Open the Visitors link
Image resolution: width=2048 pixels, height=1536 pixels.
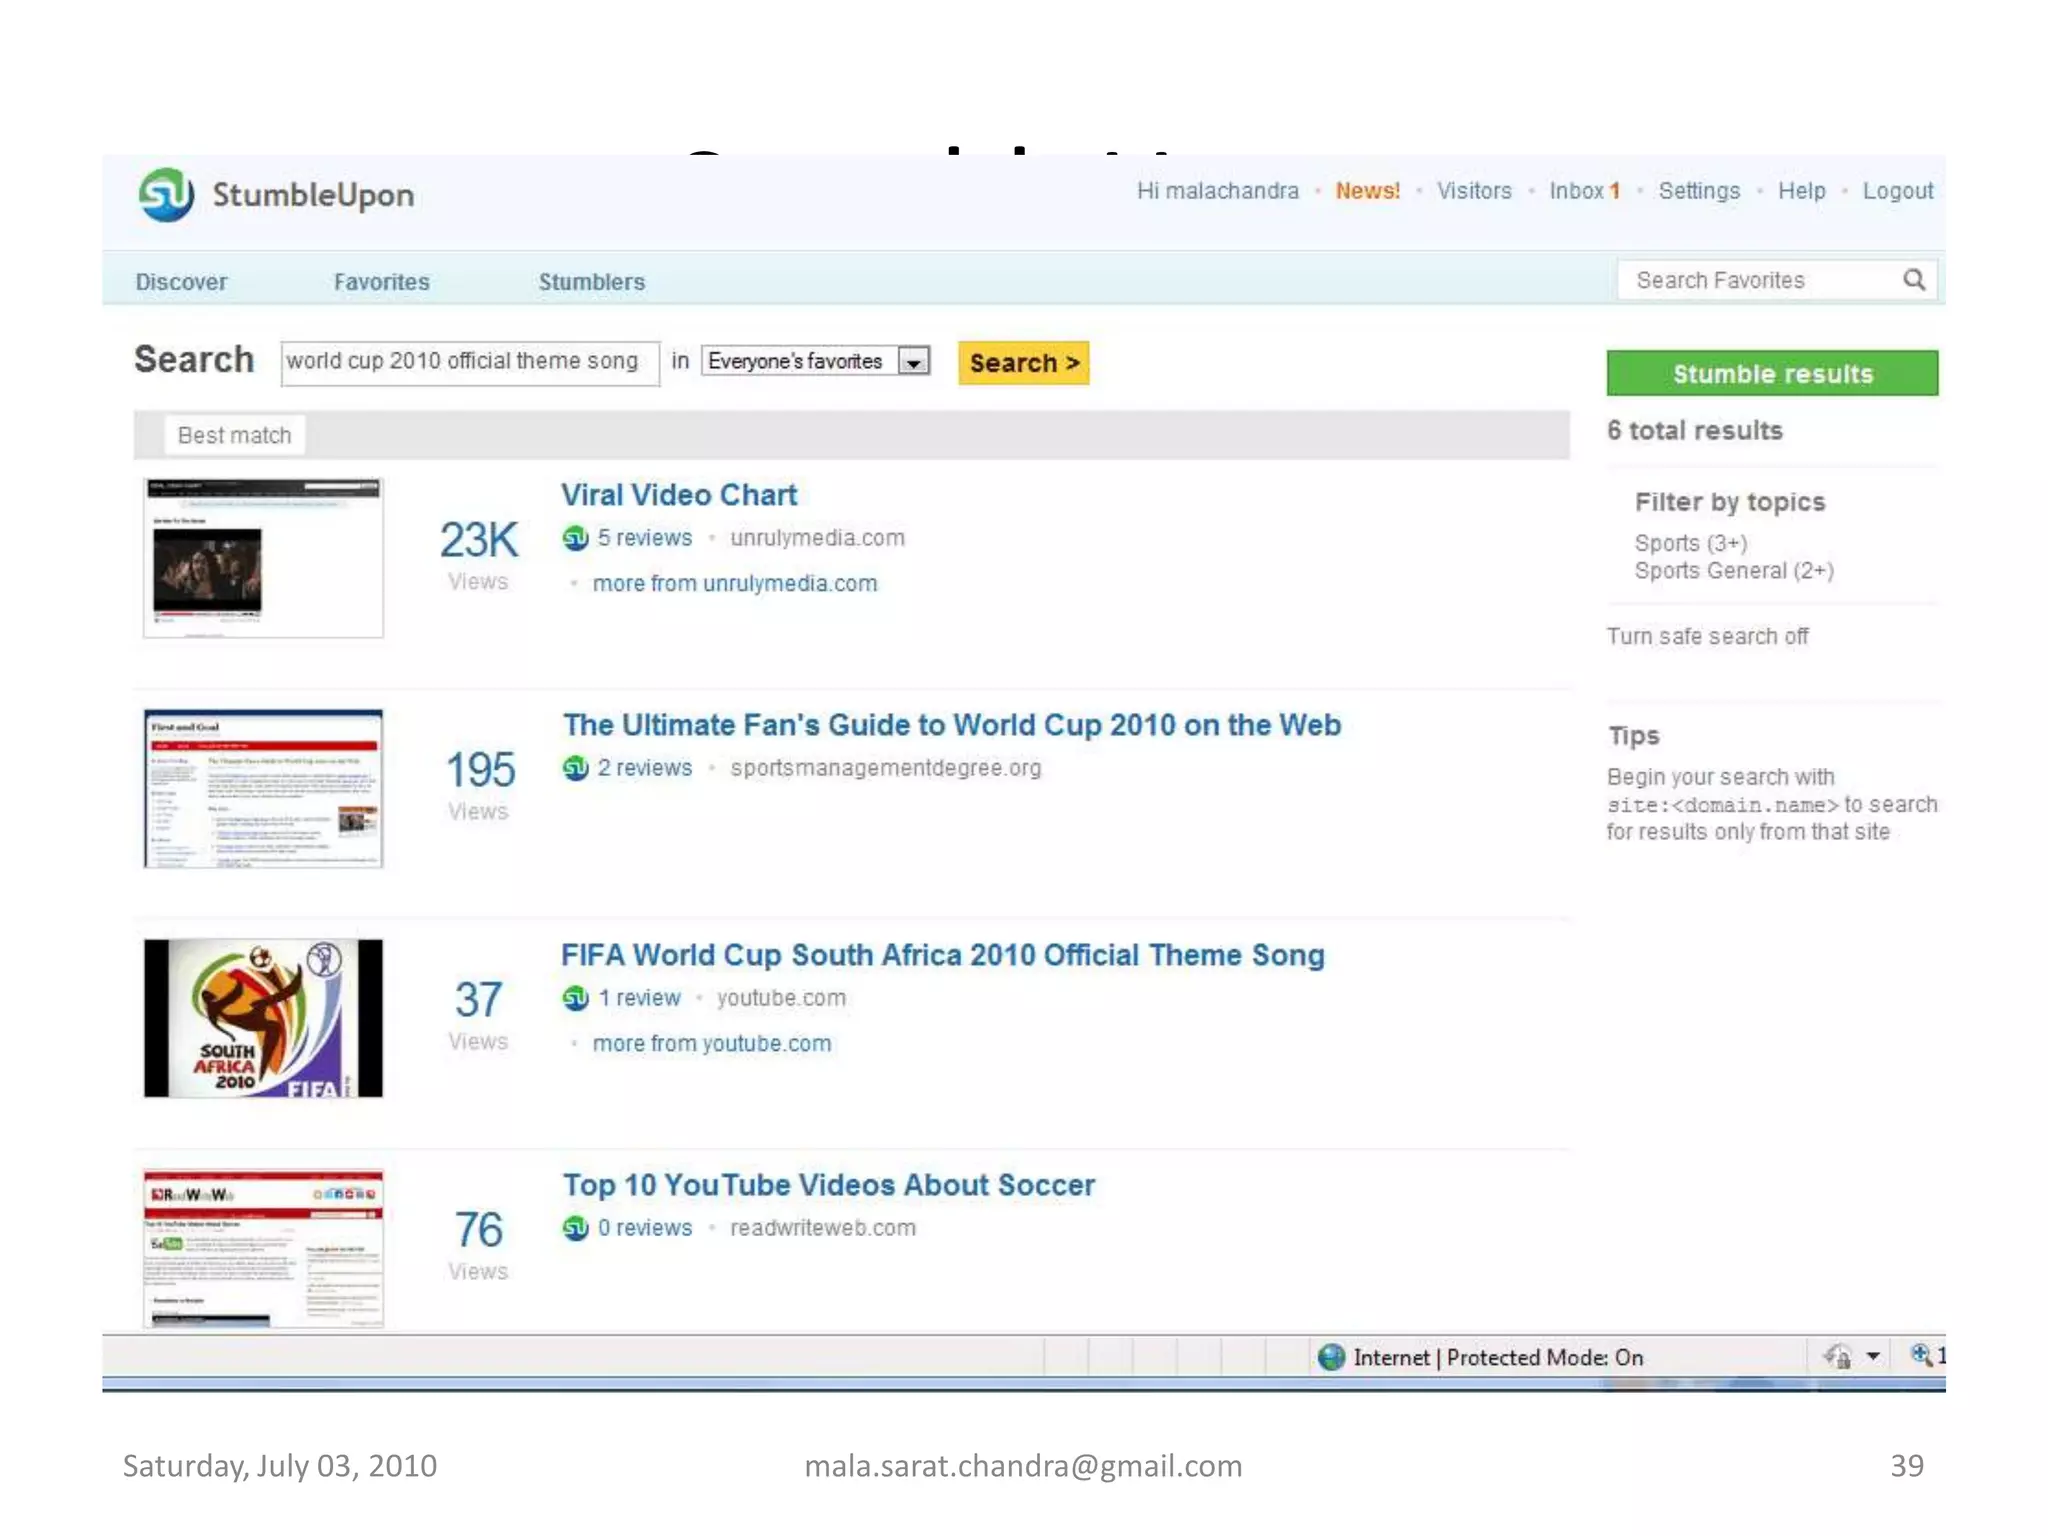[x=1474, y=191]
